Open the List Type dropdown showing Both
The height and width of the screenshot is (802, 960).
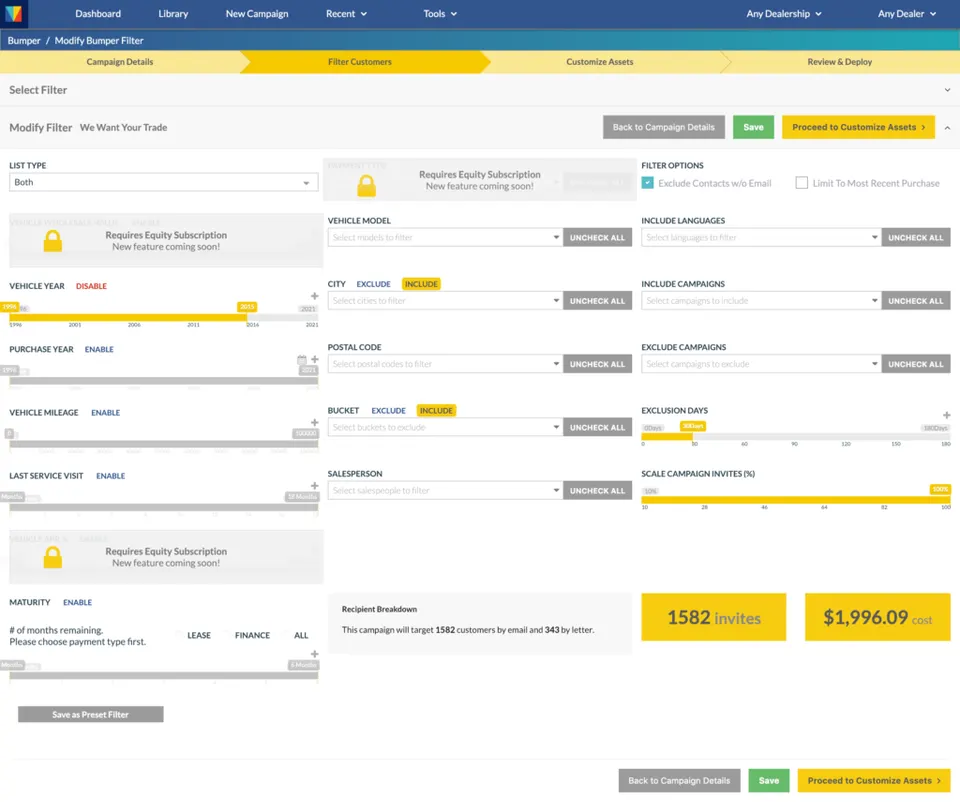pyautogui.click(x=163, y=182)
